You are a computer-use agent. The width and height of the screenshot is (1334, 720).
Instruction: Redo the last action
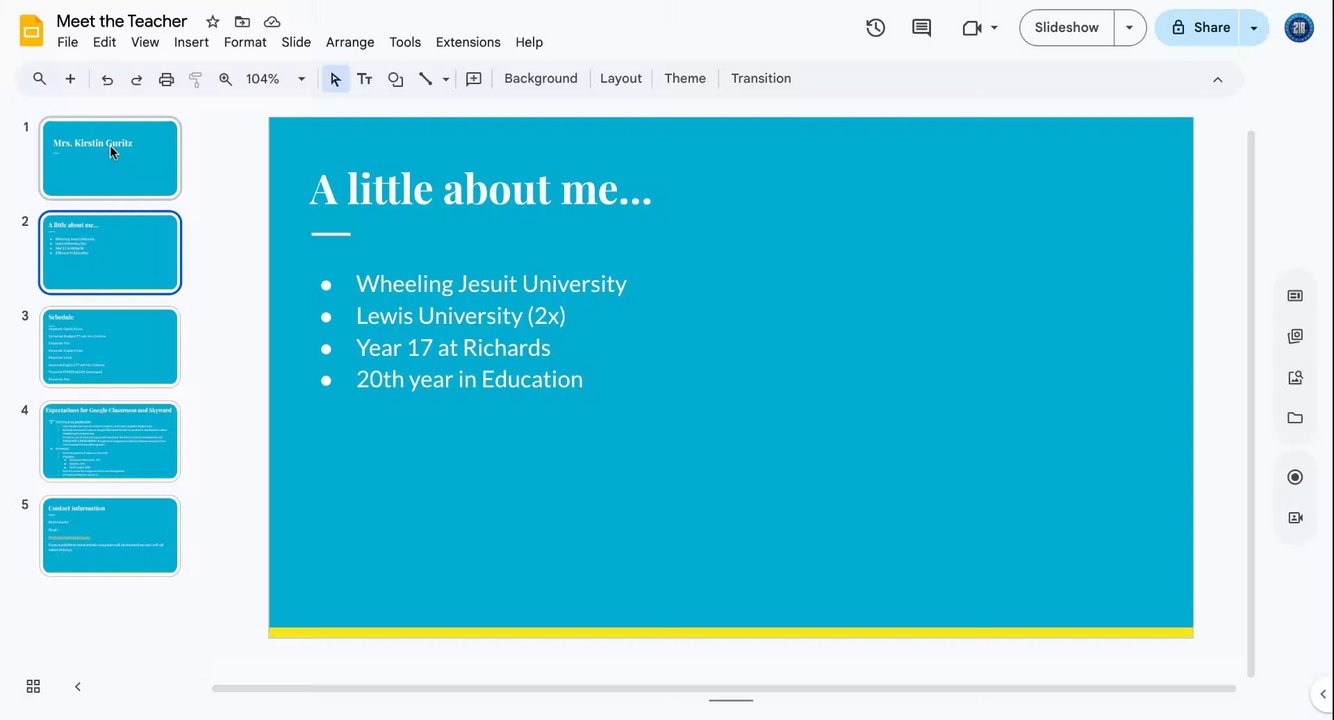tap(137, 79)
